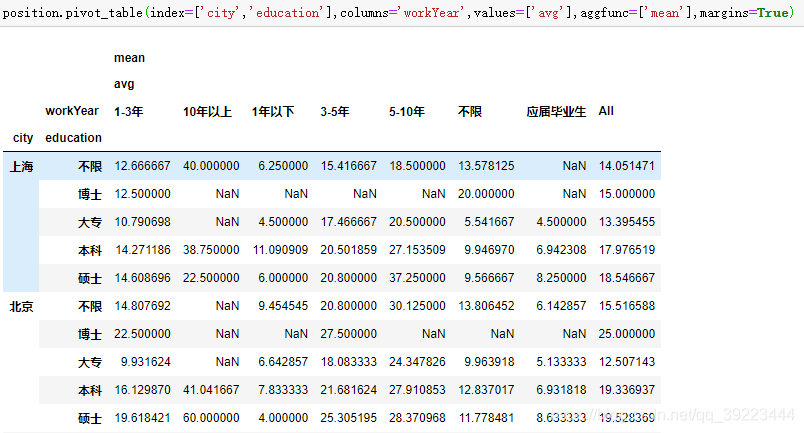Click the '10年以上' column header
This screenshot has width=804, height=433.
207,111
